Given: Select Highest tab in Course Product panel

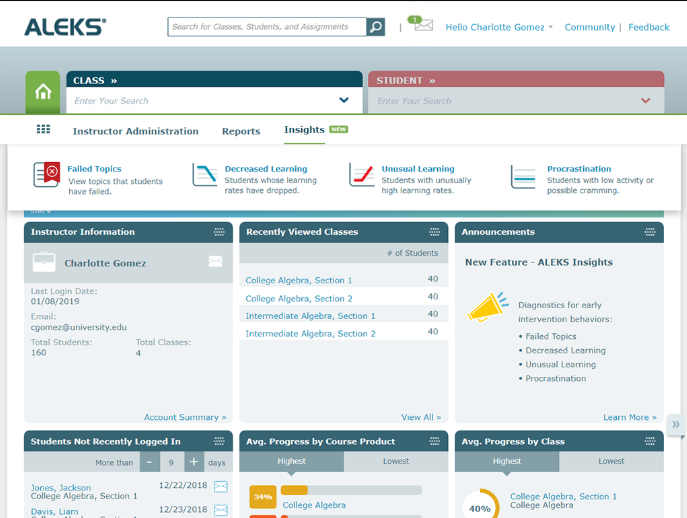Looking at the screenshot, I should [x=291, y=461].
